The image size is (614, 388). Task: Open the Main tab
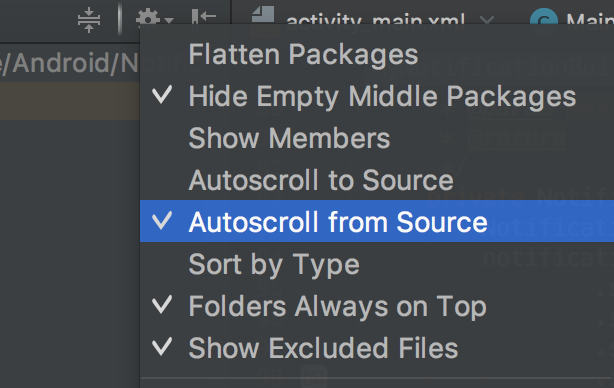[x=590, y=19]
